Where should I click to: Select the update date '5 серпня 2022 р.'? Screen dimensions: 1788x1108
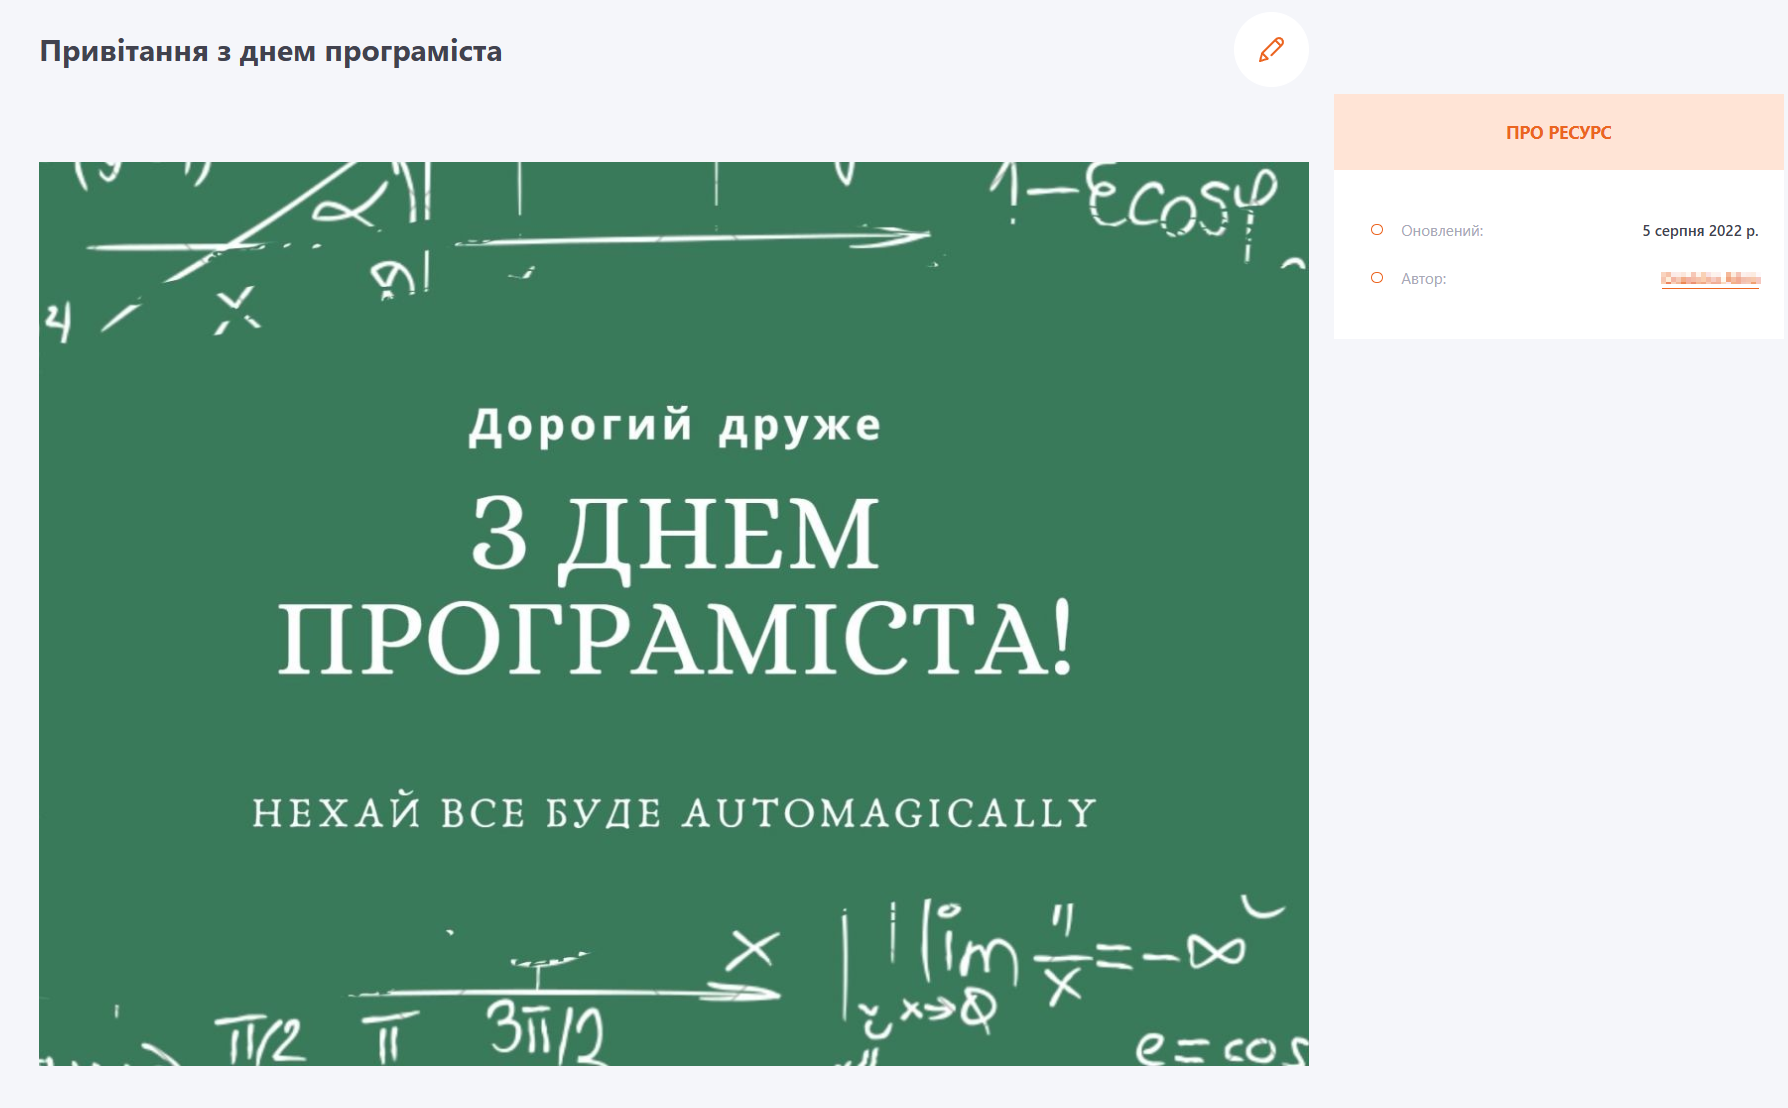pos(1700,231)
